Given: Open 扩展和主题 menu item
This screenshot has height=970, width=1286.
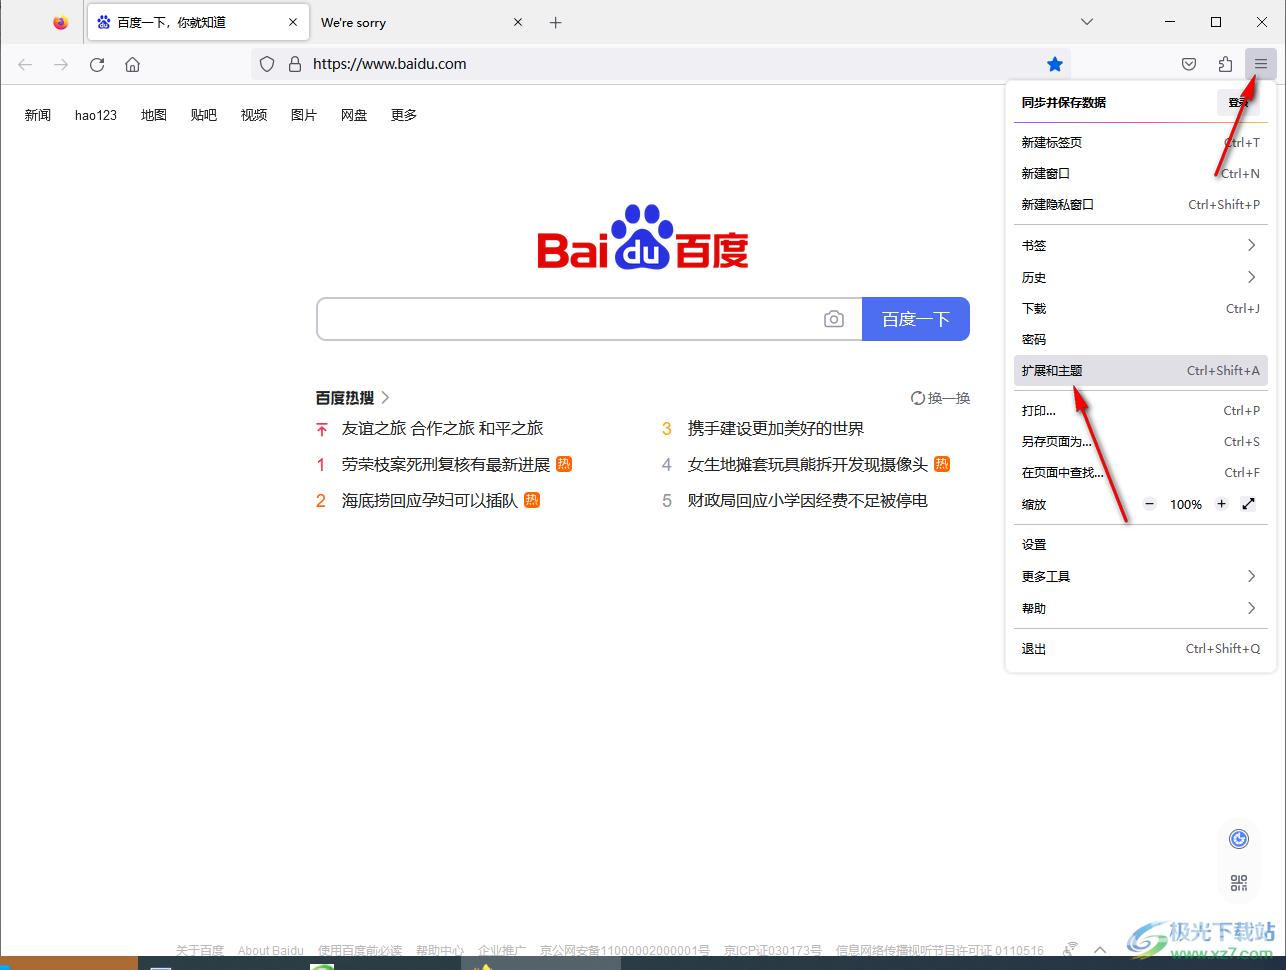Looking at the screenshot, I should point(1140,370).
